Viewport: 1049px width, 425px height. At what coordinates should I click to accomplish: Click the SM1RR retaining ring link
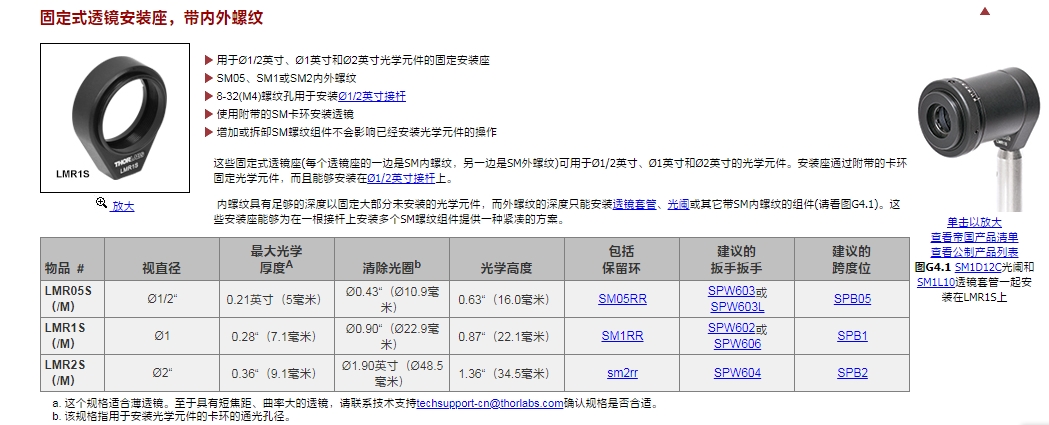pyautogui.click(x=622, y=336)
